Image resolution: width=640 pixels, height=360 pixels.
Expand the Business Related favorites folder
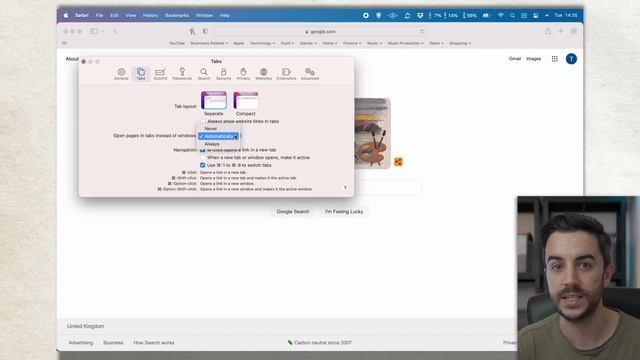pos(209,43)
